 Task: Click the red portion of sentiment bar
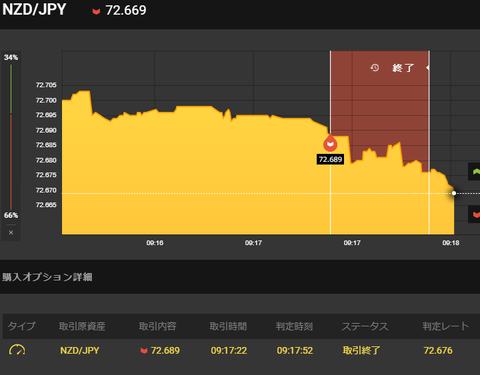pyautogui.click(x=11, y=162)
